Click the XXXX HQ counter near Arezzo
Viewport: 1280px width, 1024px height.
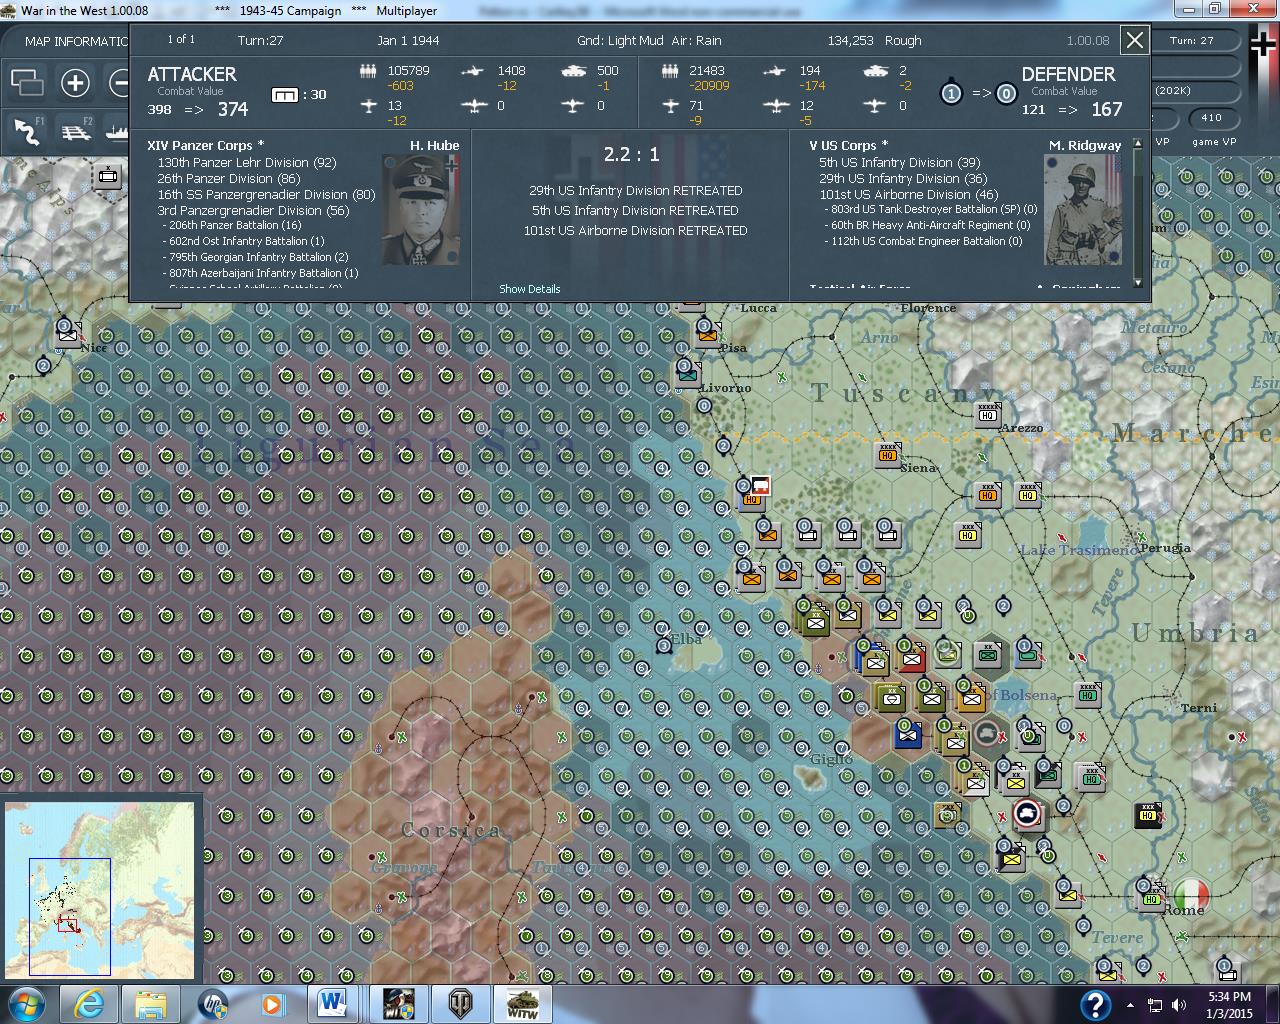point(988,413)
